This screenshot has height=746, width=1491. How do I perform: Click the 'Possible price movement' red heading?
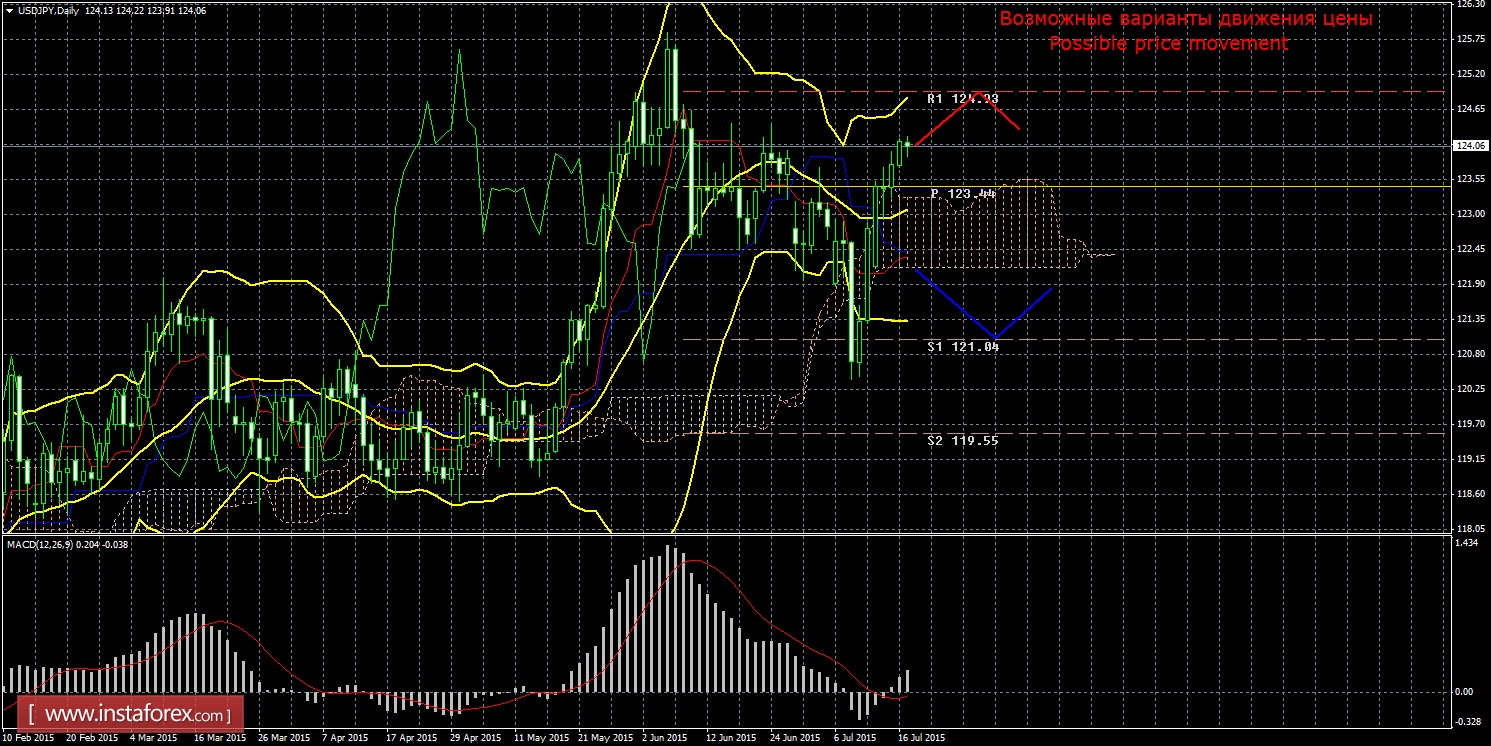coord(1168,44)
